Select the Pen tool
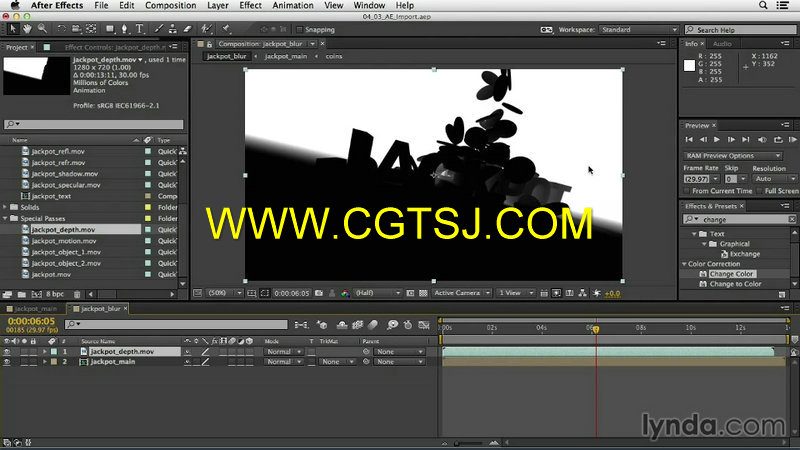This screenshot has height=450, width=800. click(124, 29)
